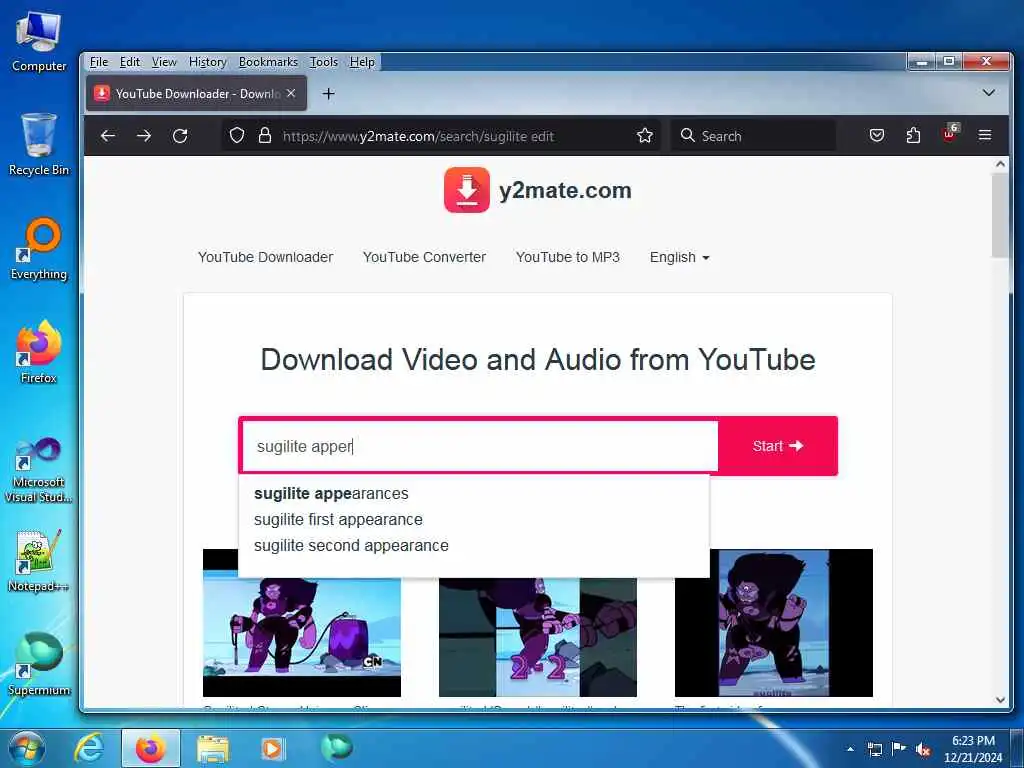Click the scrollbar down arrow
This screenshot has height=768, width=1024.
[x=1000, y=699]
